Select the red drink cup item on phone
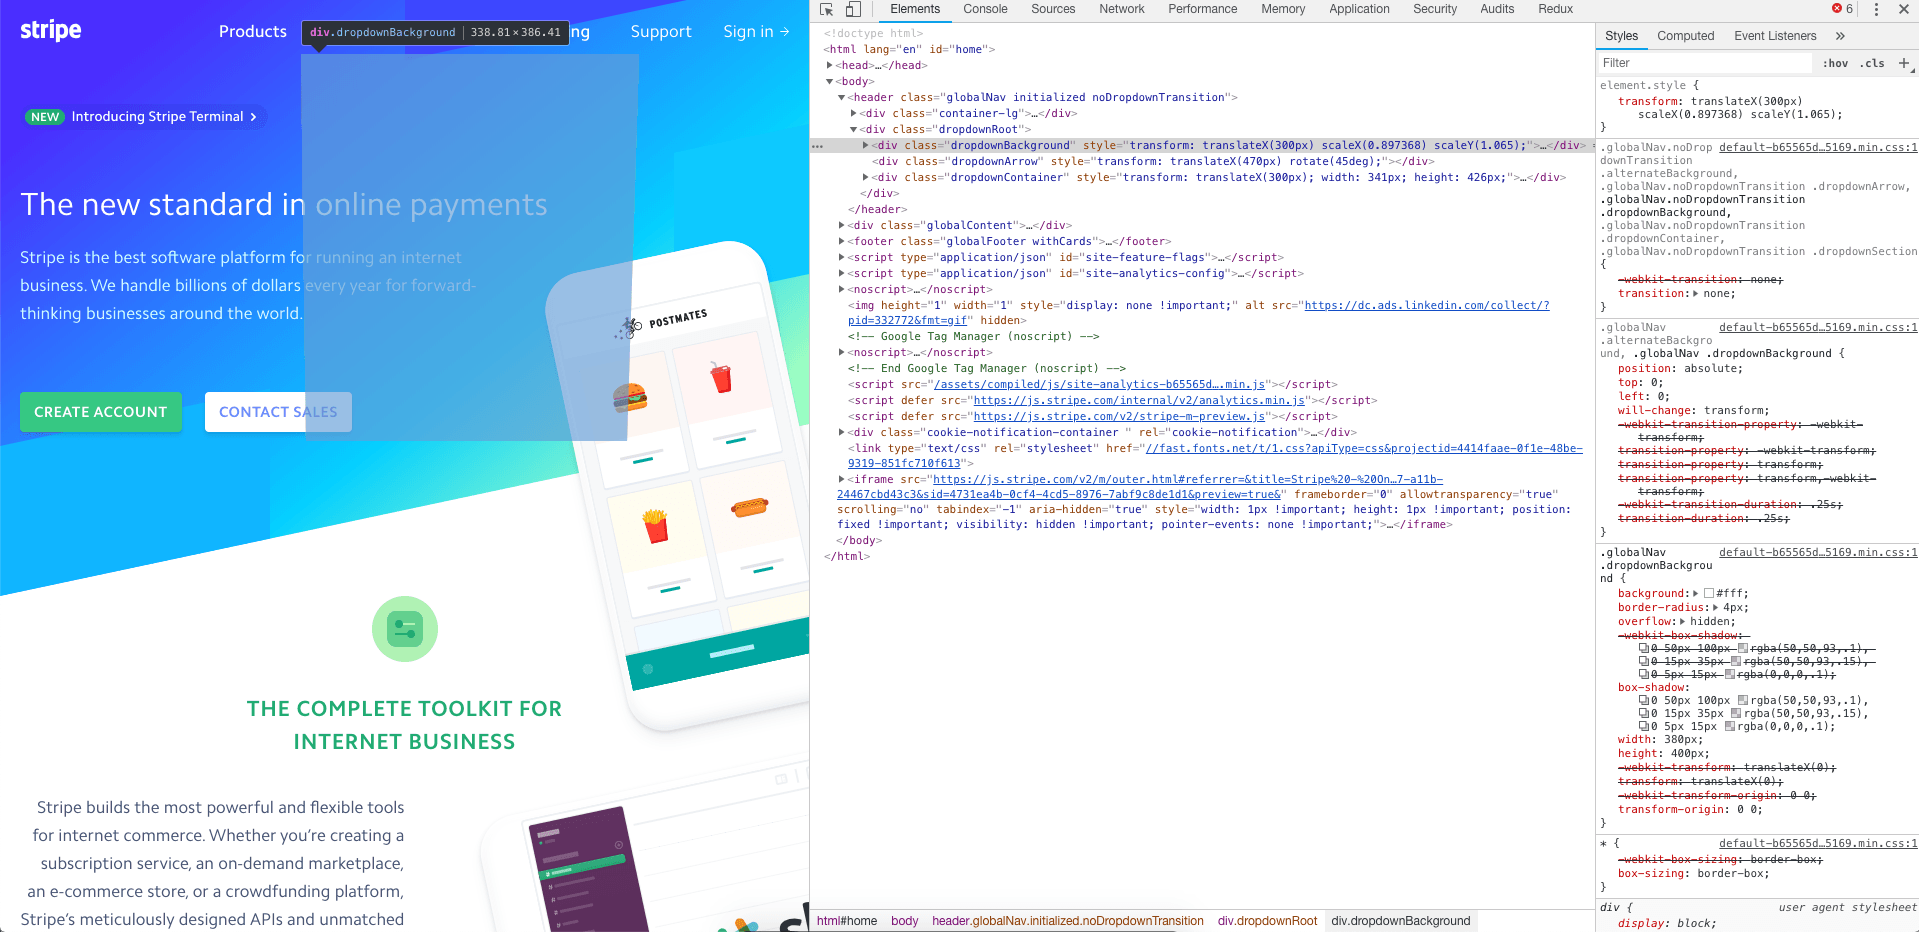 [721, 377]
